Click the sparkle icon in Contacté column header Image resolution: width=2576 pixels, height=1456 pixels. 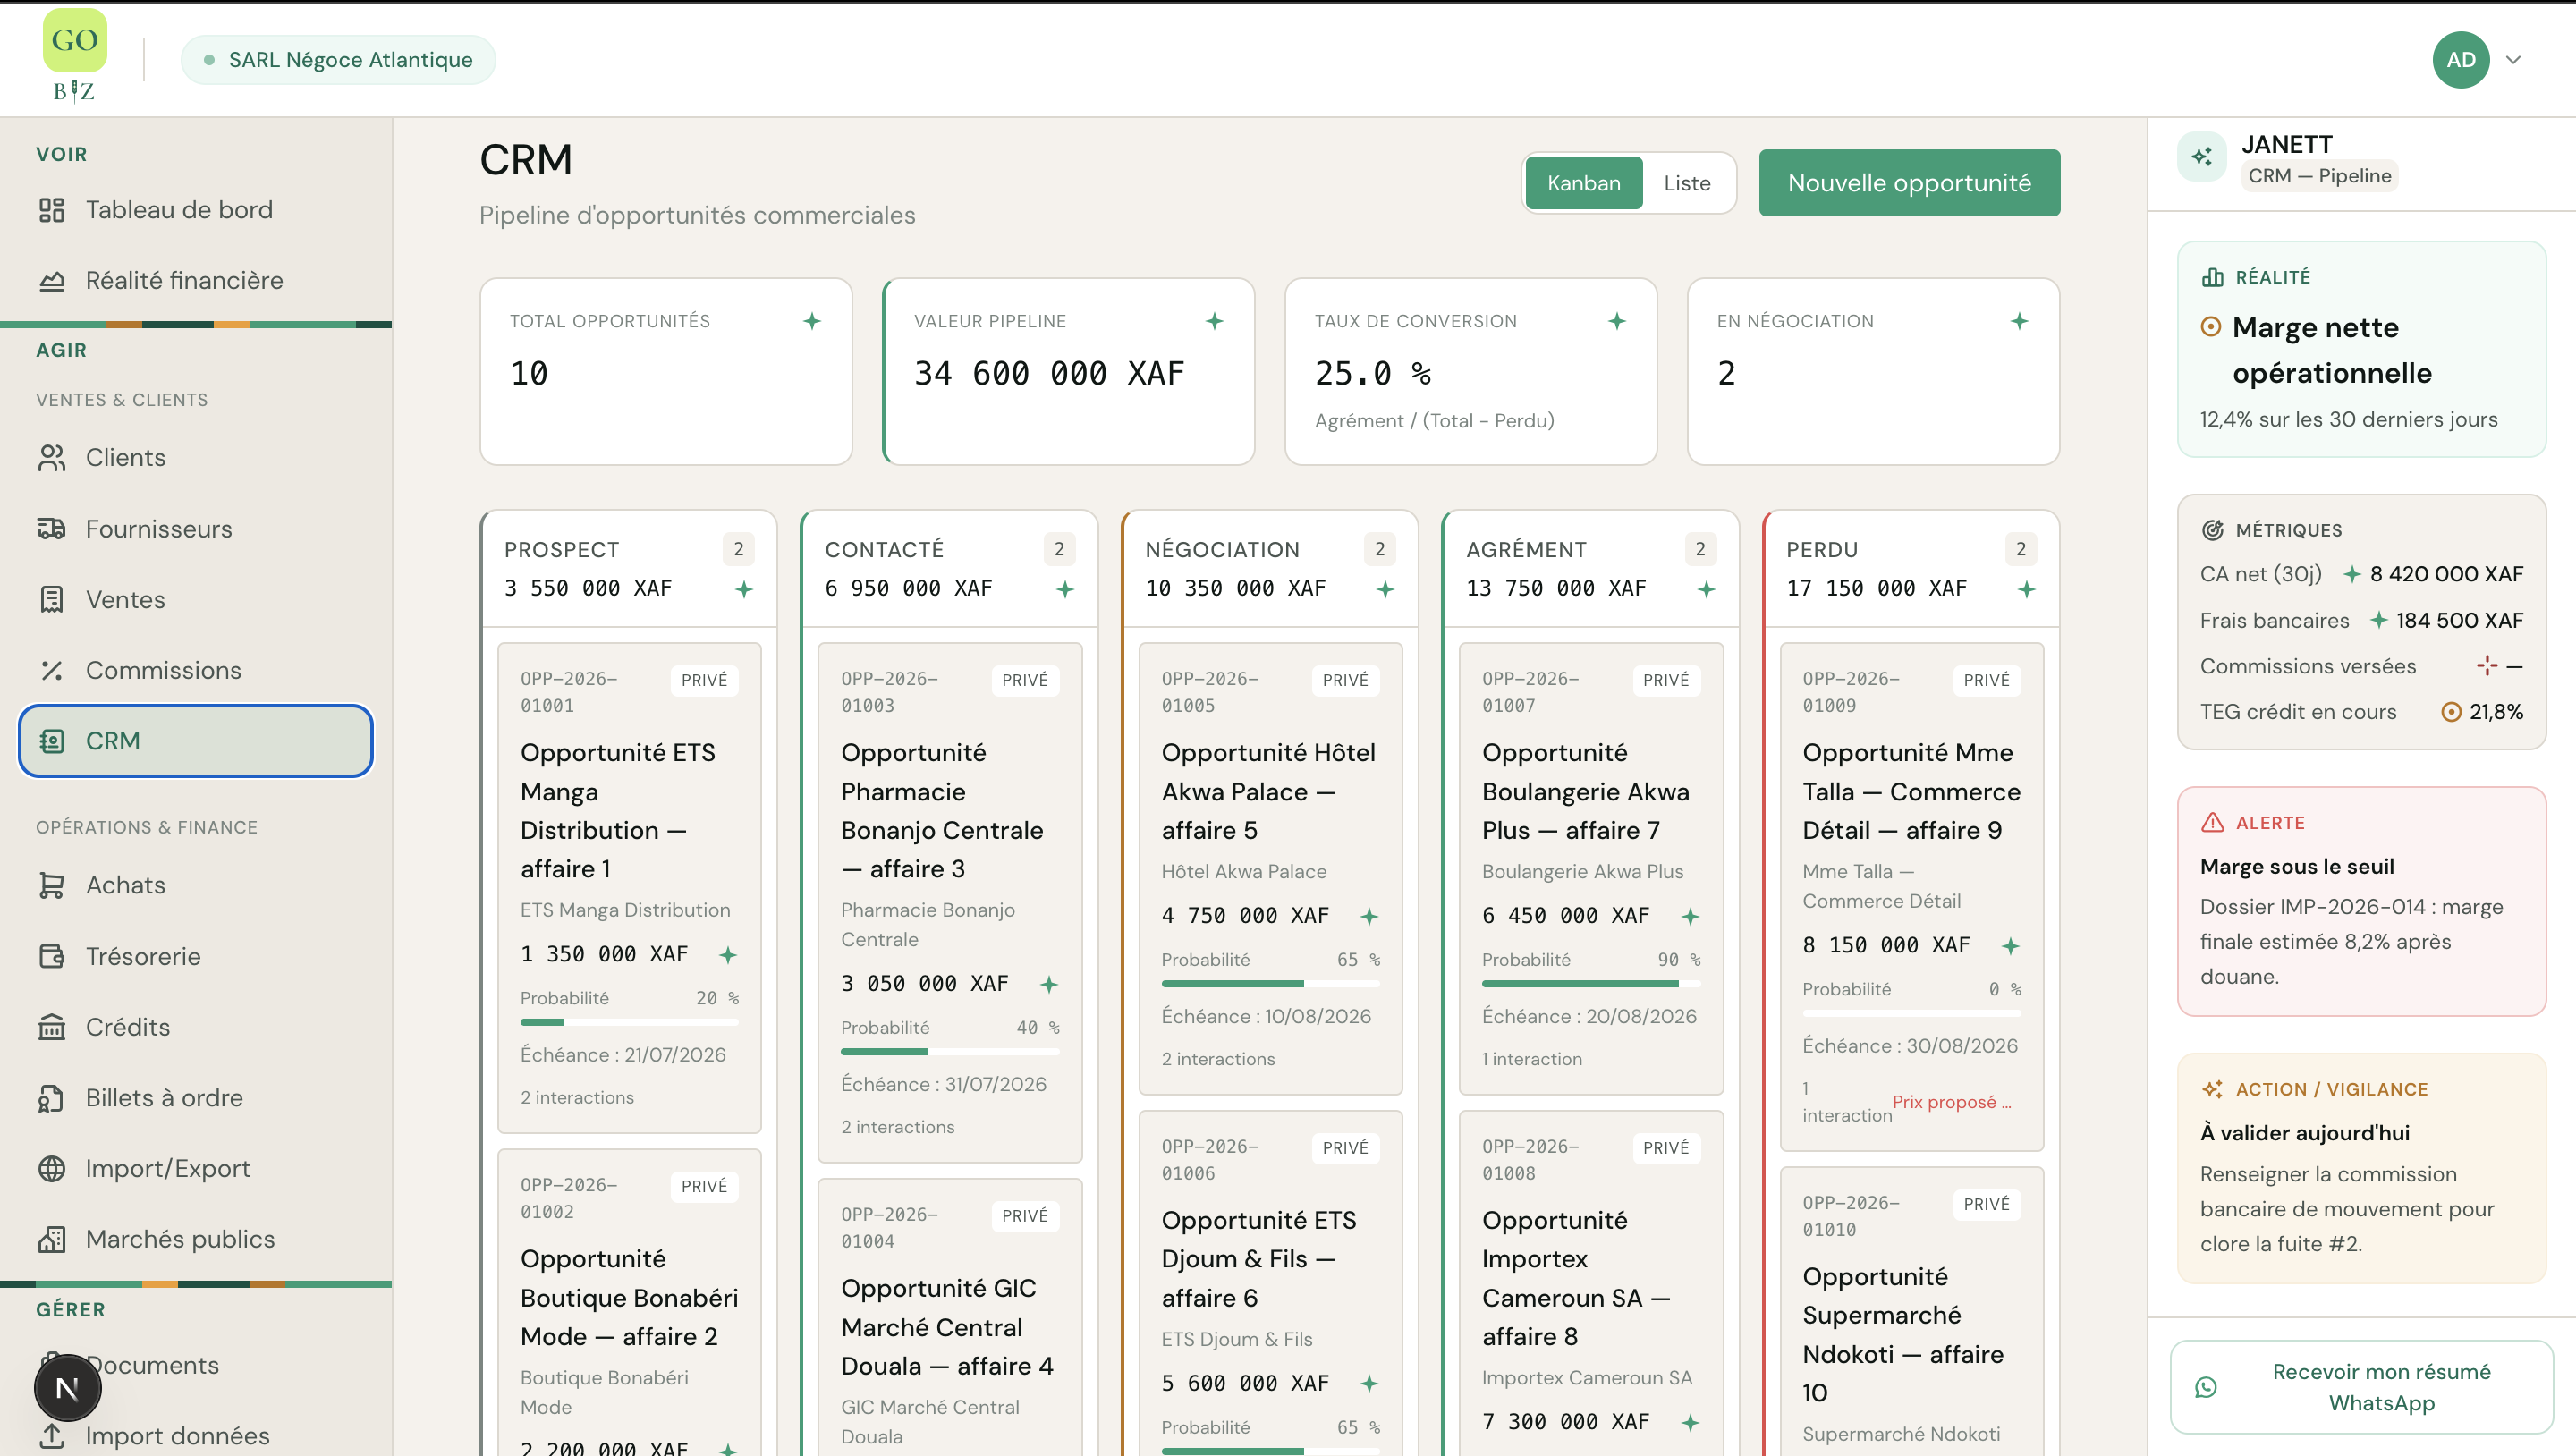point(1065,590)
